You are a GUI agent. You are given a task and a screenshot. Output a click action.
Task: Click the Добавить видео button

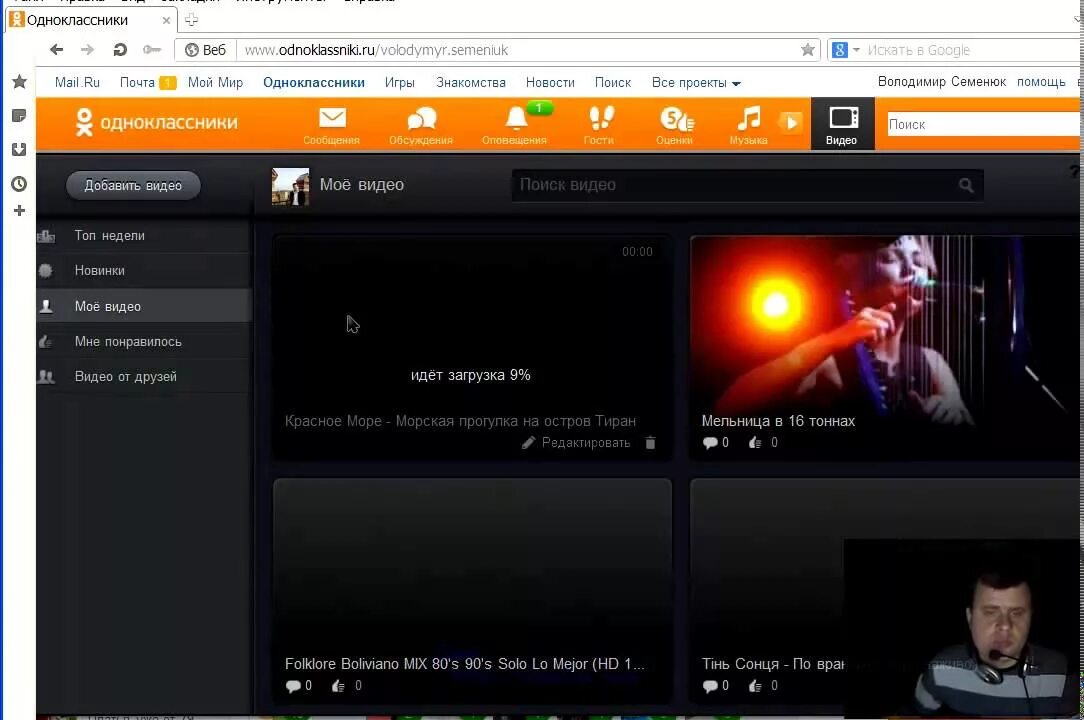tap(133, 185)
